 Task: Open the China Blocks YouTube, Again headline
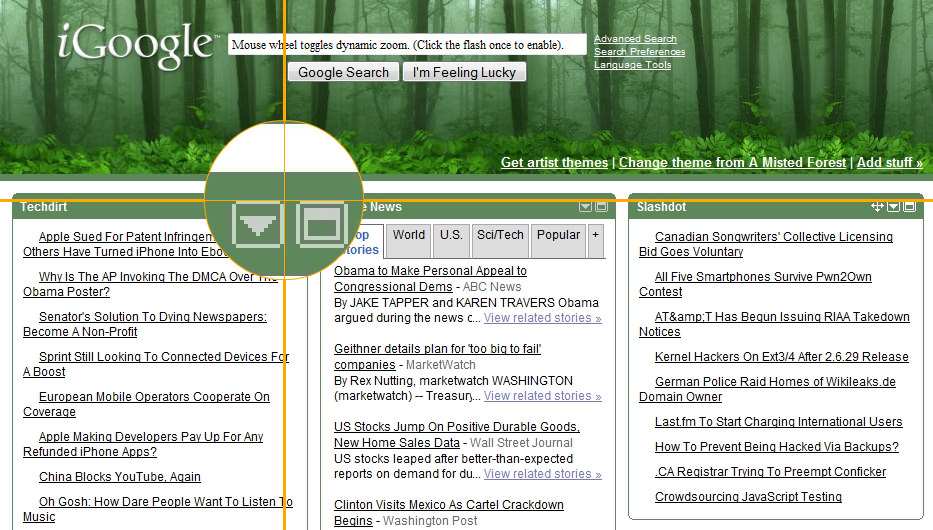[x=120, y=477]
